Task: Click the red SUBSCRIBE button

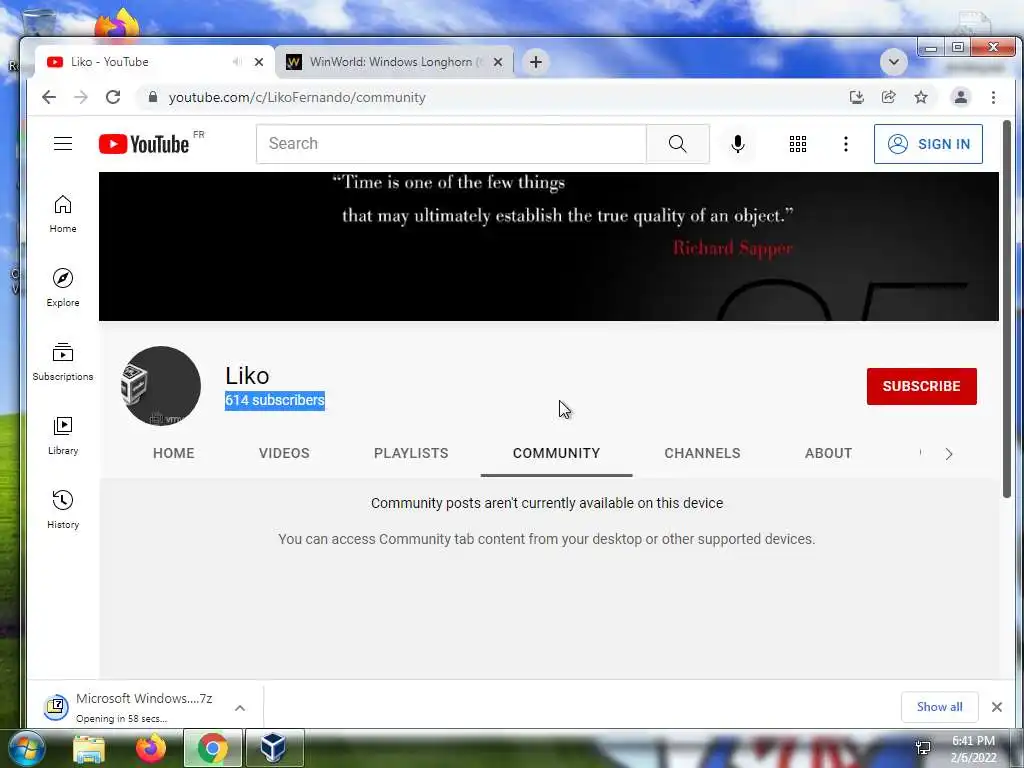Action: click(921, 386)
